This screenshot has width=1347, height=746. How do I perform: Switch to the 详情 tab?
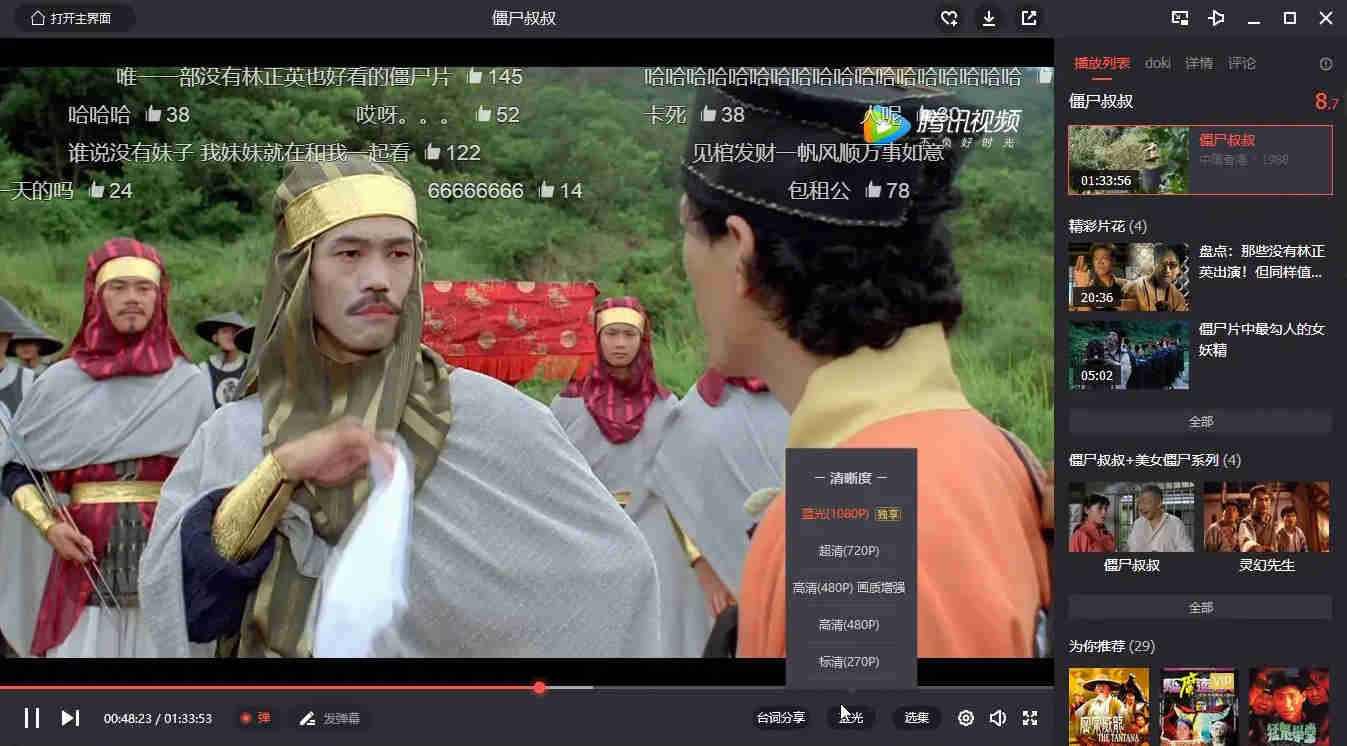pos(1199,63)
